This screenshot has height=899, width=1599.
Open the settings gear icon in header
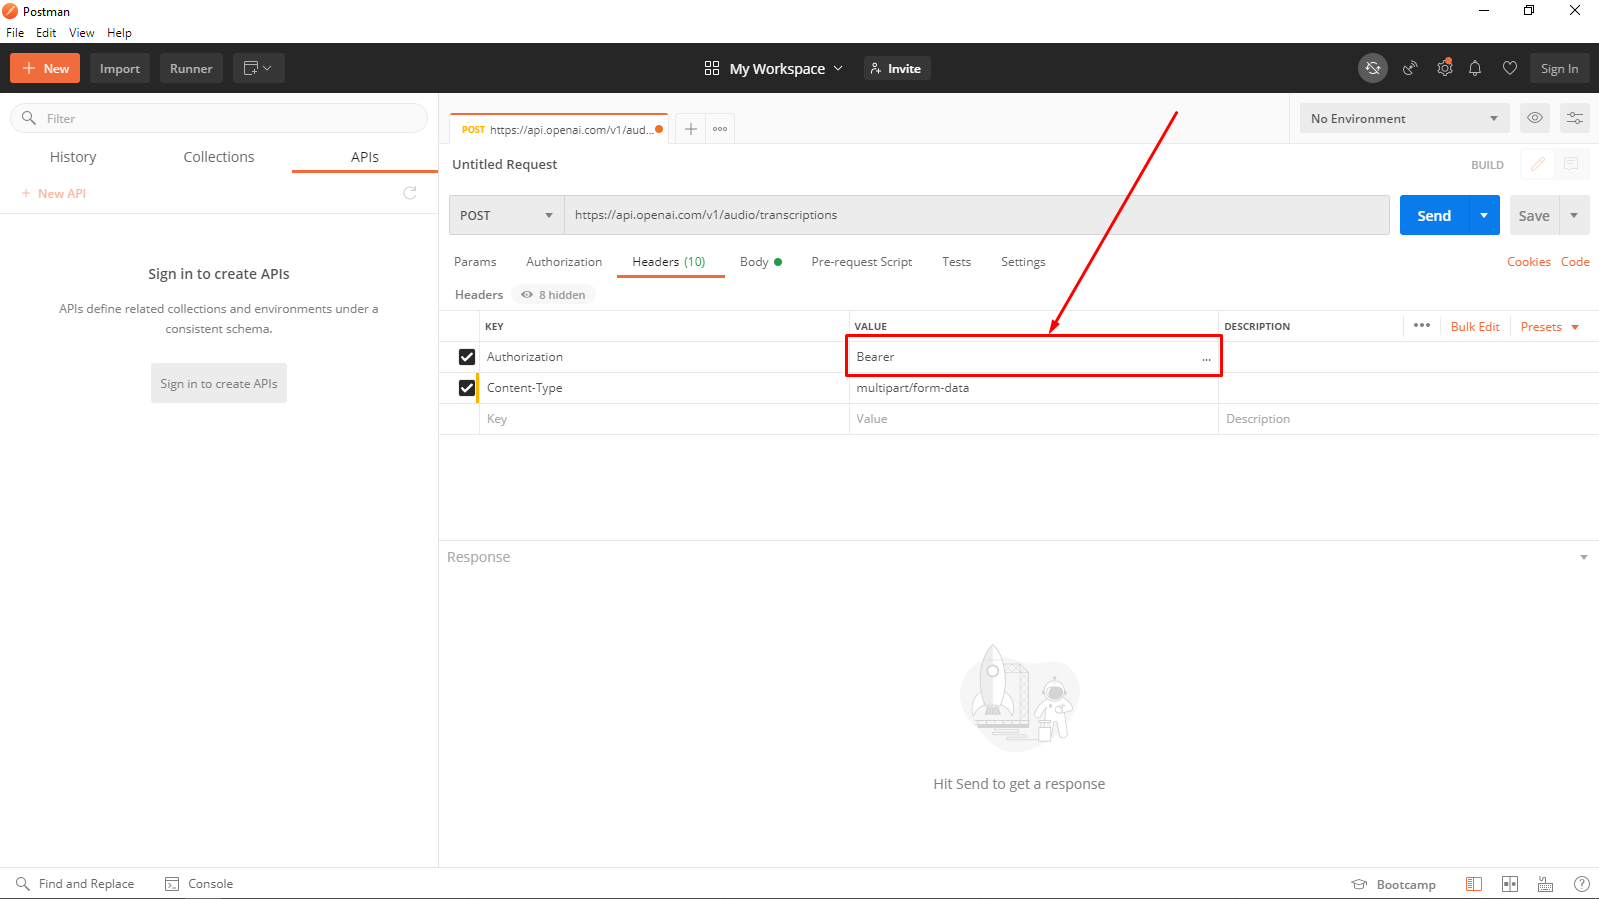pos(1444,68)
